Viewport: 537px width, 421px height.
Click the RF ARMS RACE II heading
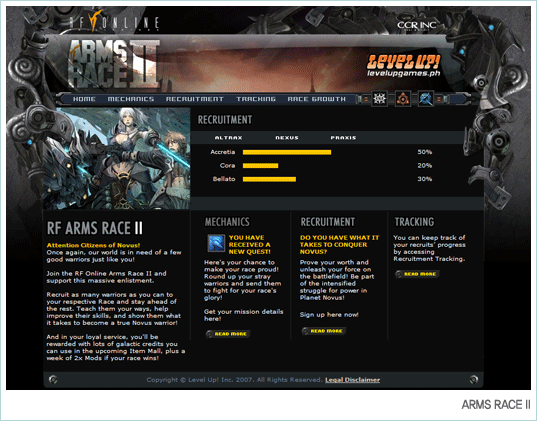[95, 228]
